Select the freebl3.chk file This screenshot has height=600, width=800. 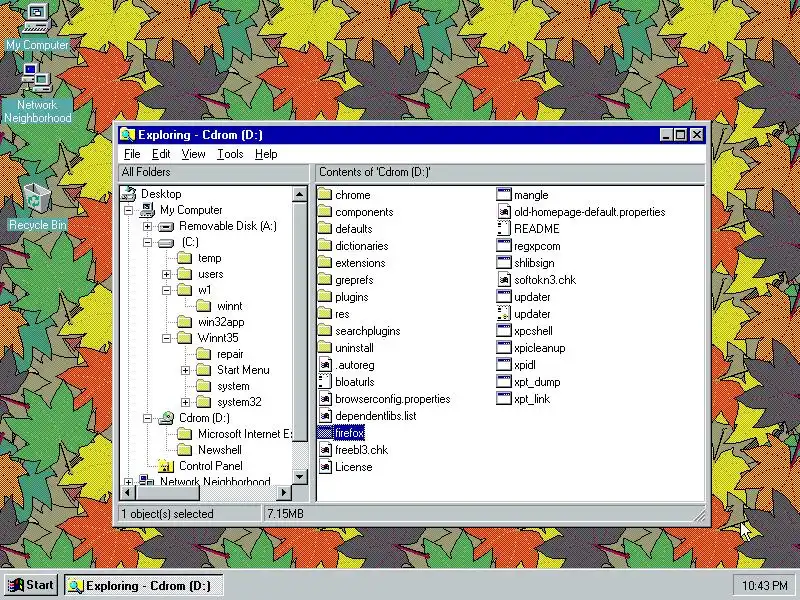tap(361, 450)
